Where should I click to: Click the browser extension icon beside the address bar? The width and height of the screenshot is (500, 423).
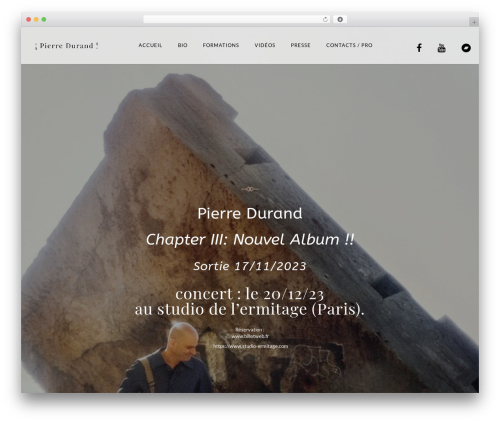pyautogui.click(x=340, y=19)
